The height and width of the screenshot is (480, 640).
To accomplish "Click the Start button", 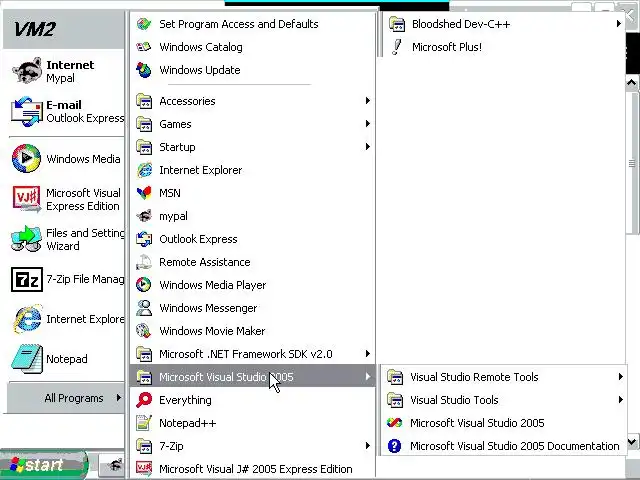I will 44,464.
